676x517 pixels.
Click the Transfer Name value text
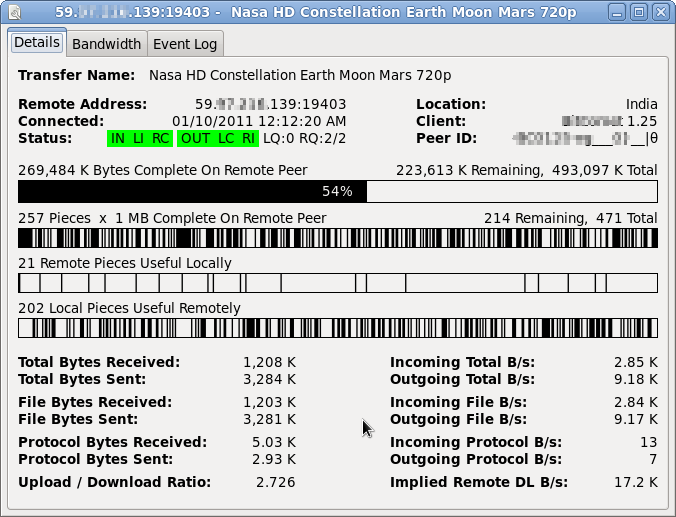[300, 75]
